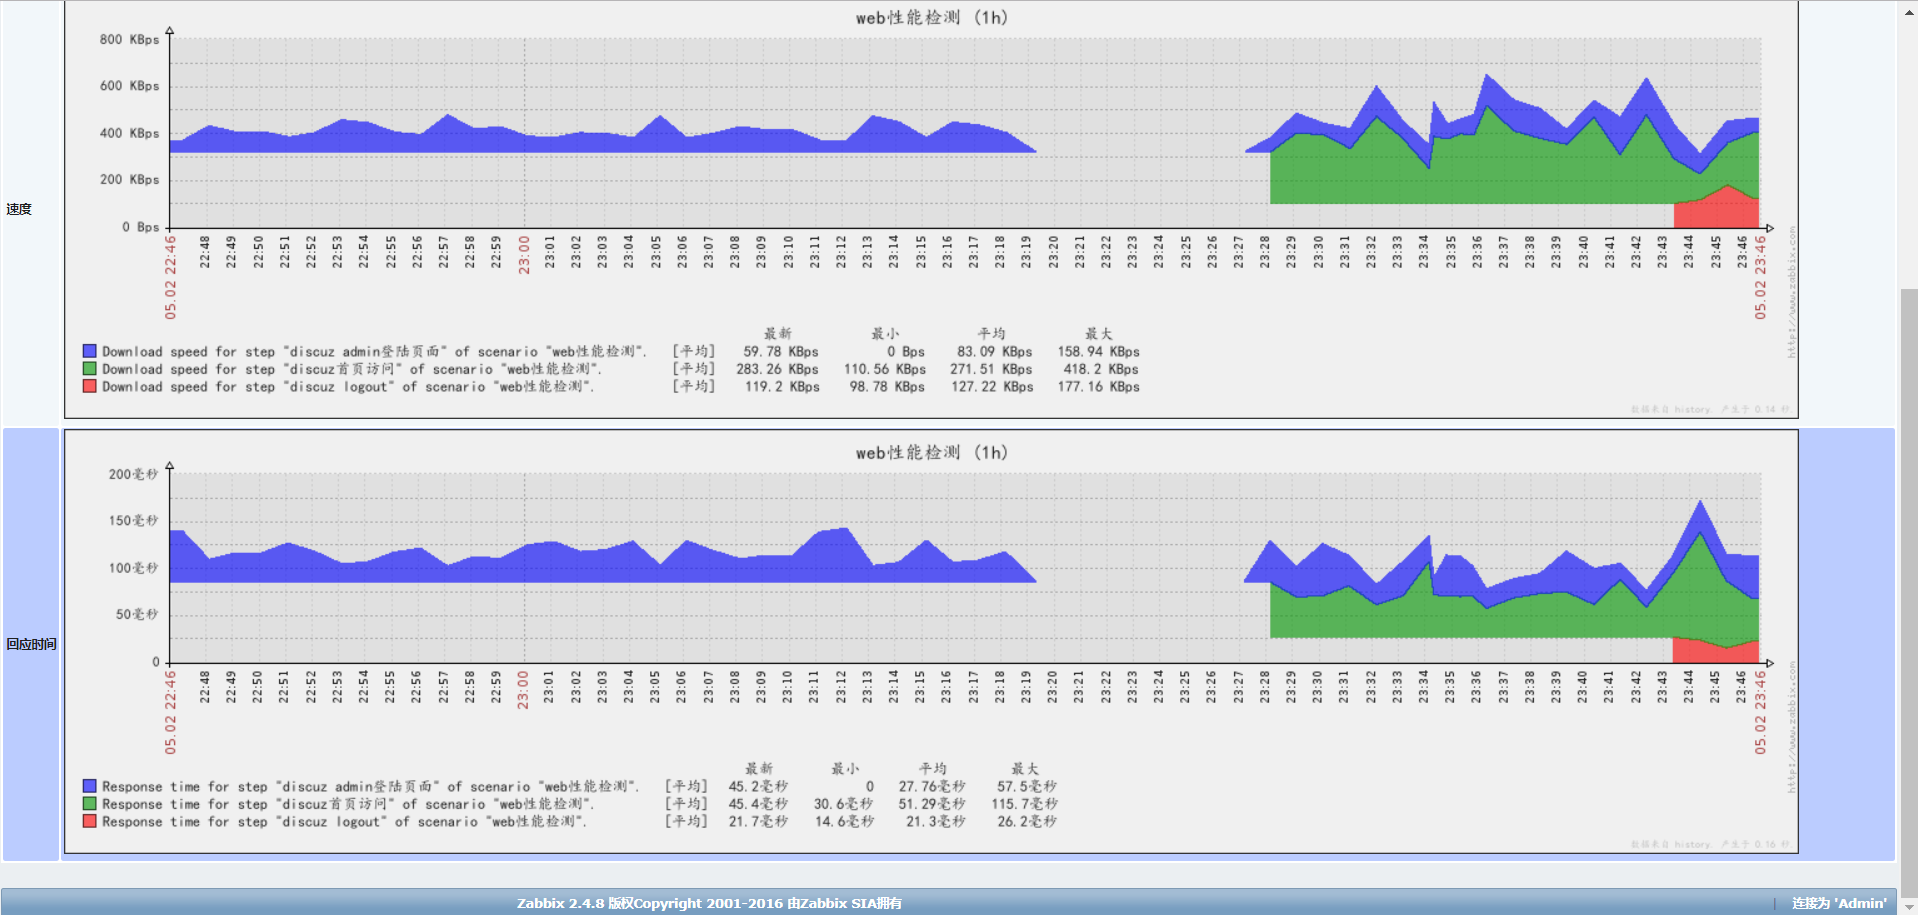Click the '600 KBps' y-axis label

(x=129, y=85)
